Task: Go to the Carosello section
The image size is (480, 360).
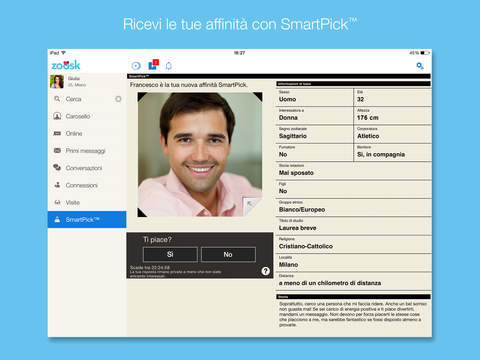Action: [87, 116]
